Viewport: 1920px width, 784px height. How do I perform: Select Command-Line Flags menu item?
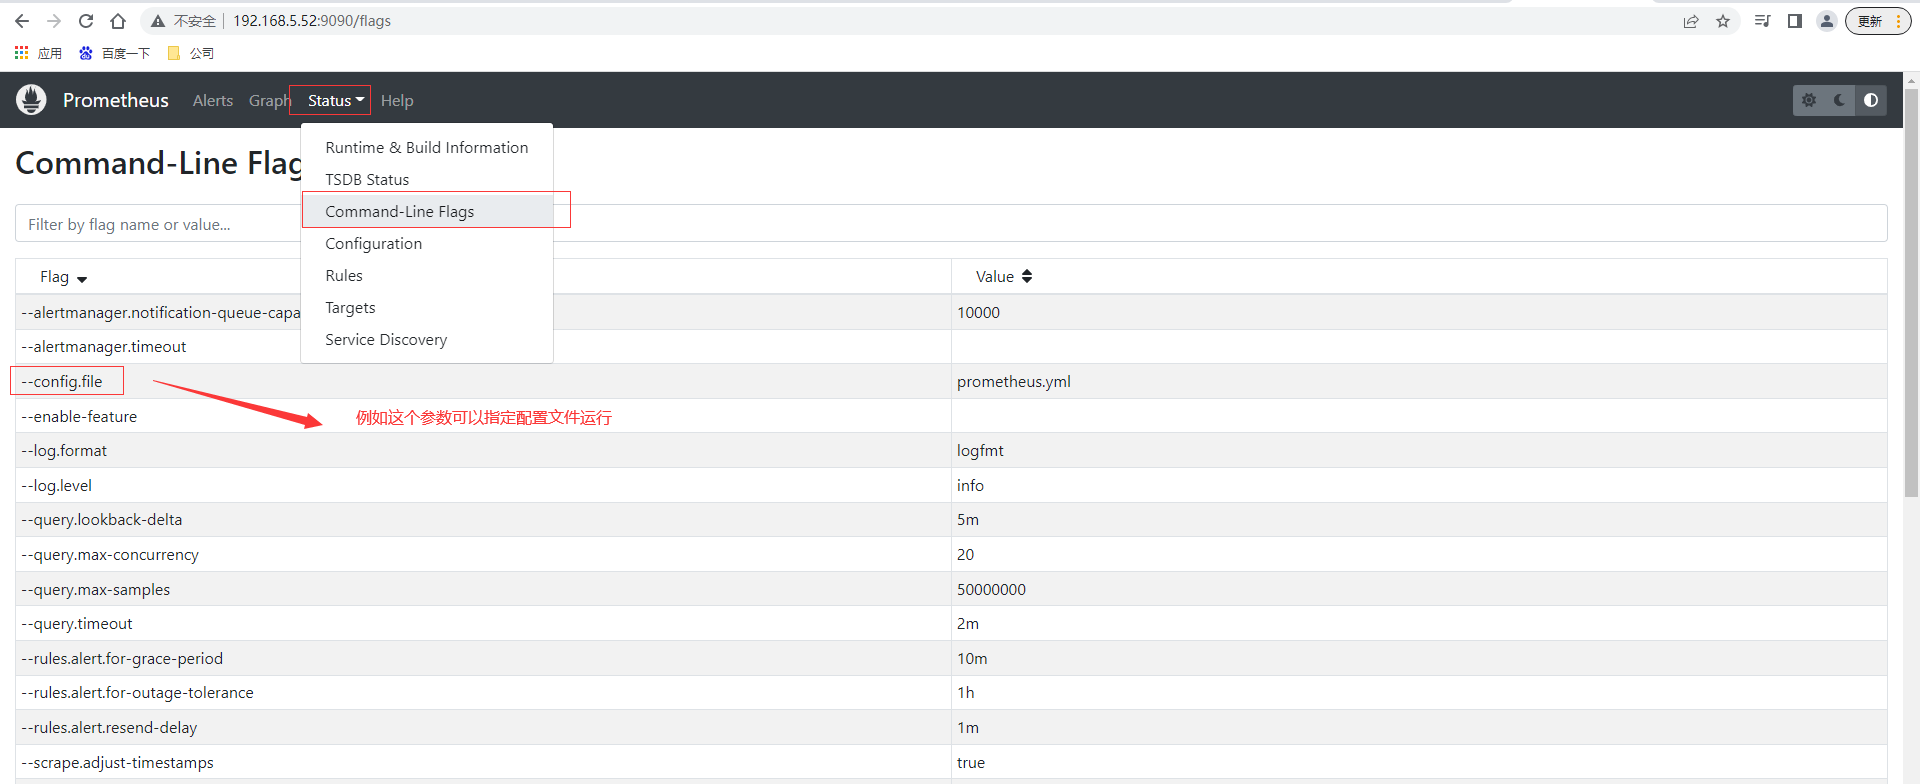427,211
